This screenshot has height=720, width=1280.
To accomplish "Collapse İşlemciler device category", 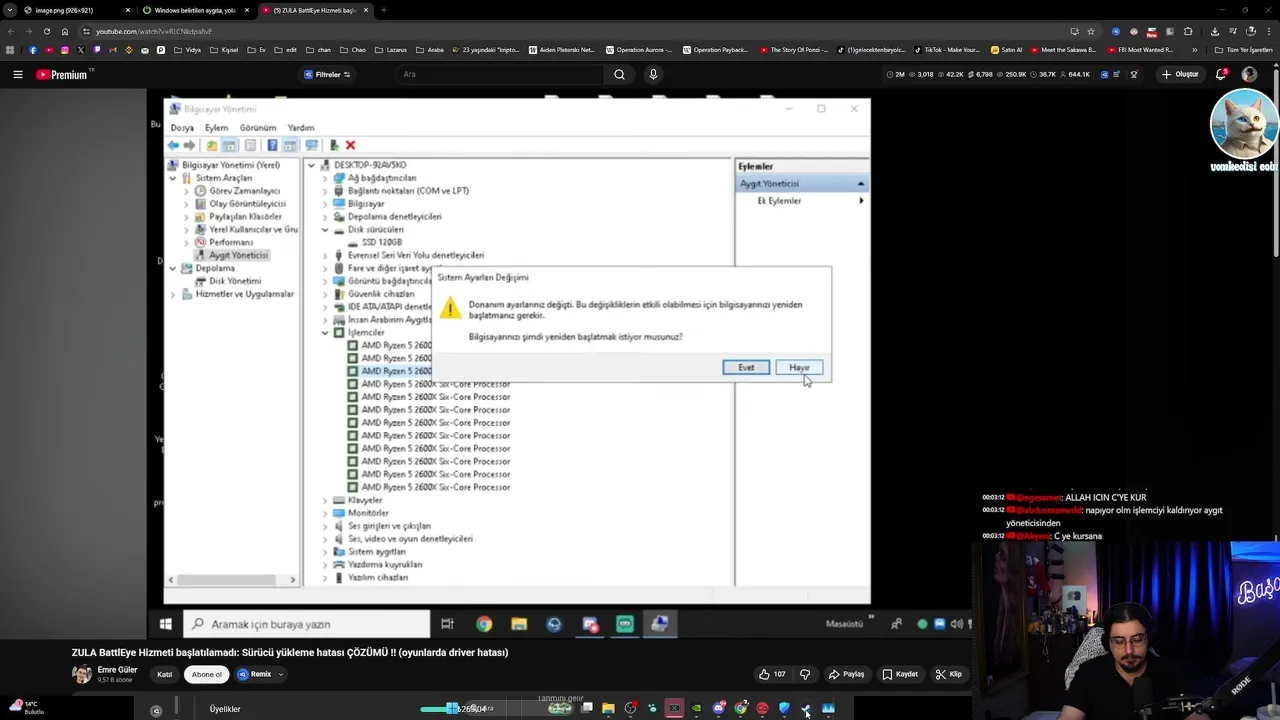I will (x=325, y=332).
